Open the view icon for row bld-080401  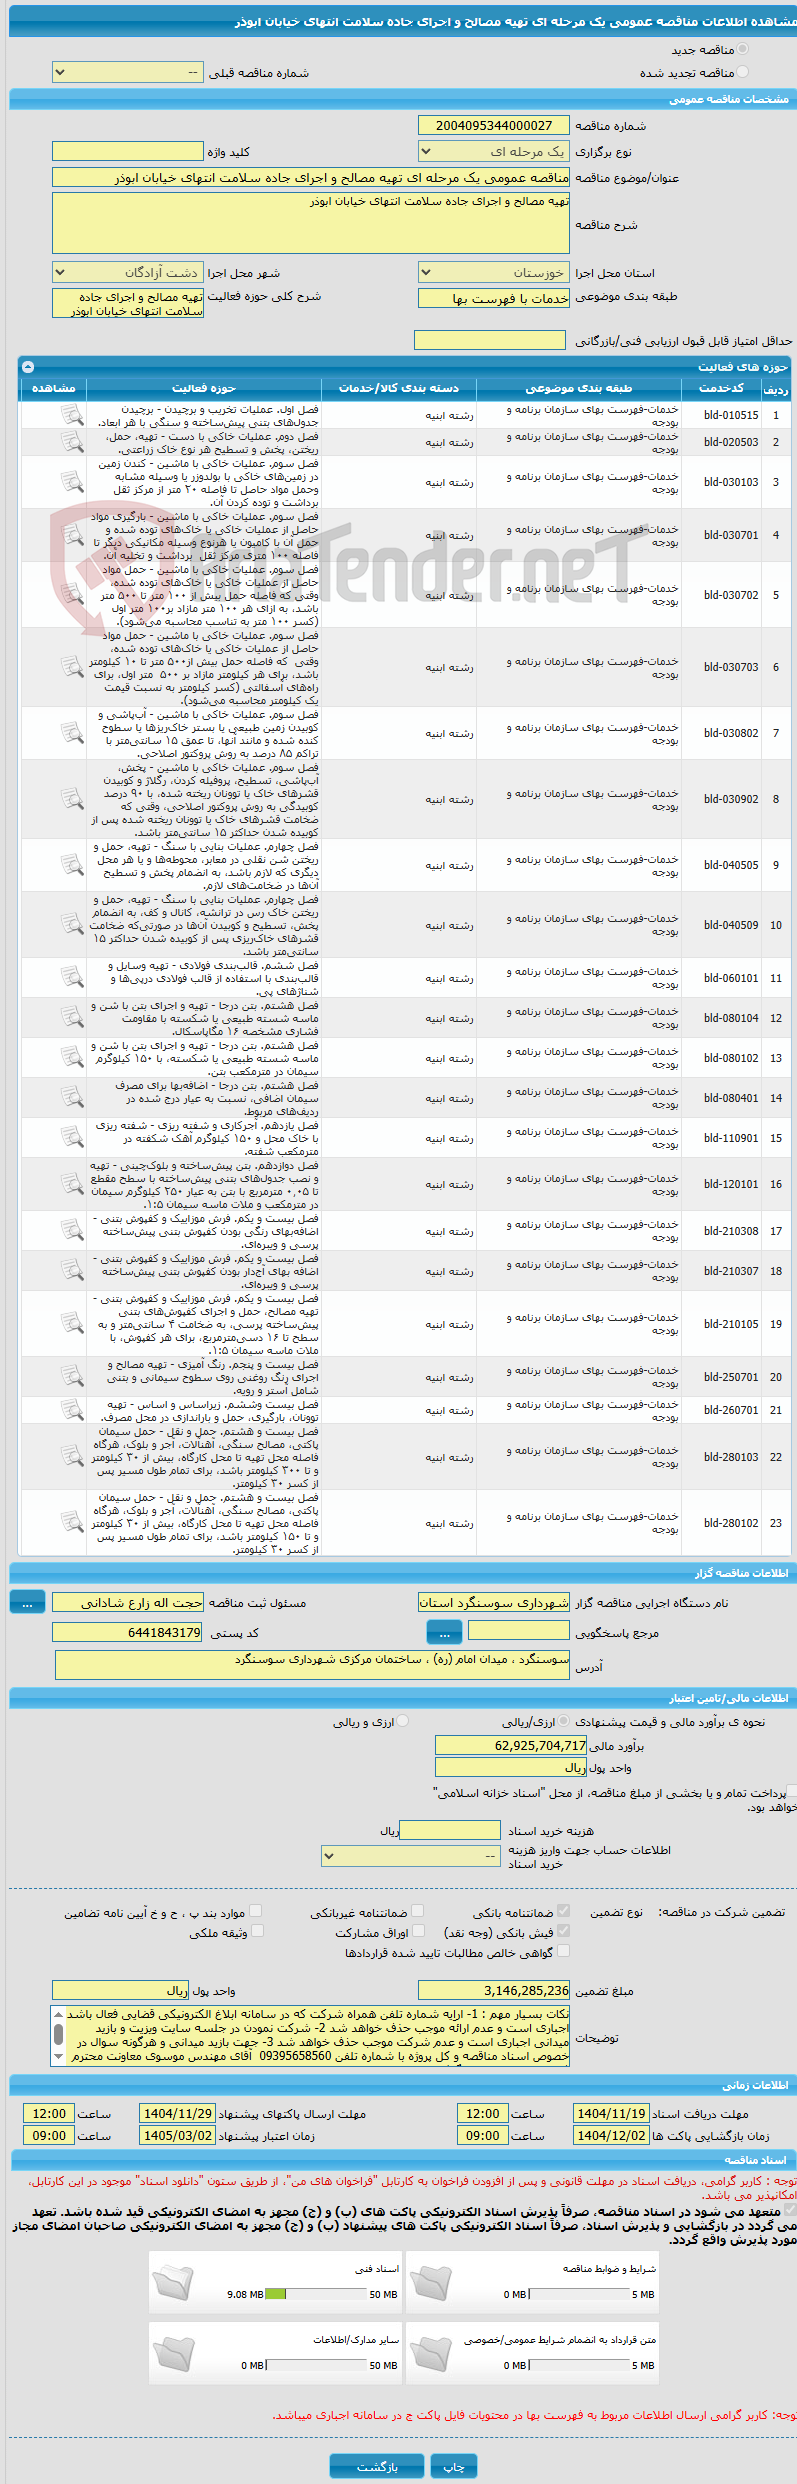click(72, 1098)
